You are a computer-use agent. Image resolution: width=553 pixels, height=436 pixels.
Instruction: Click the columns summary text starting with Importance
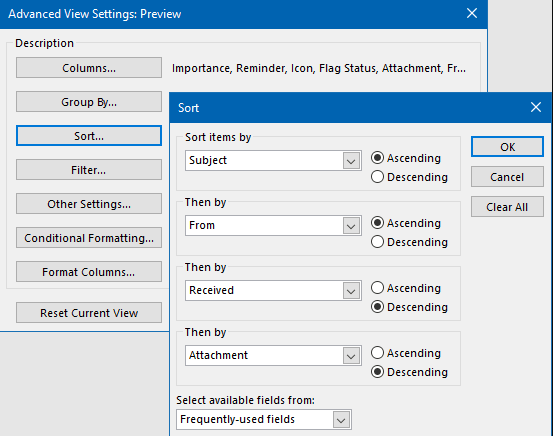[319, 68]
